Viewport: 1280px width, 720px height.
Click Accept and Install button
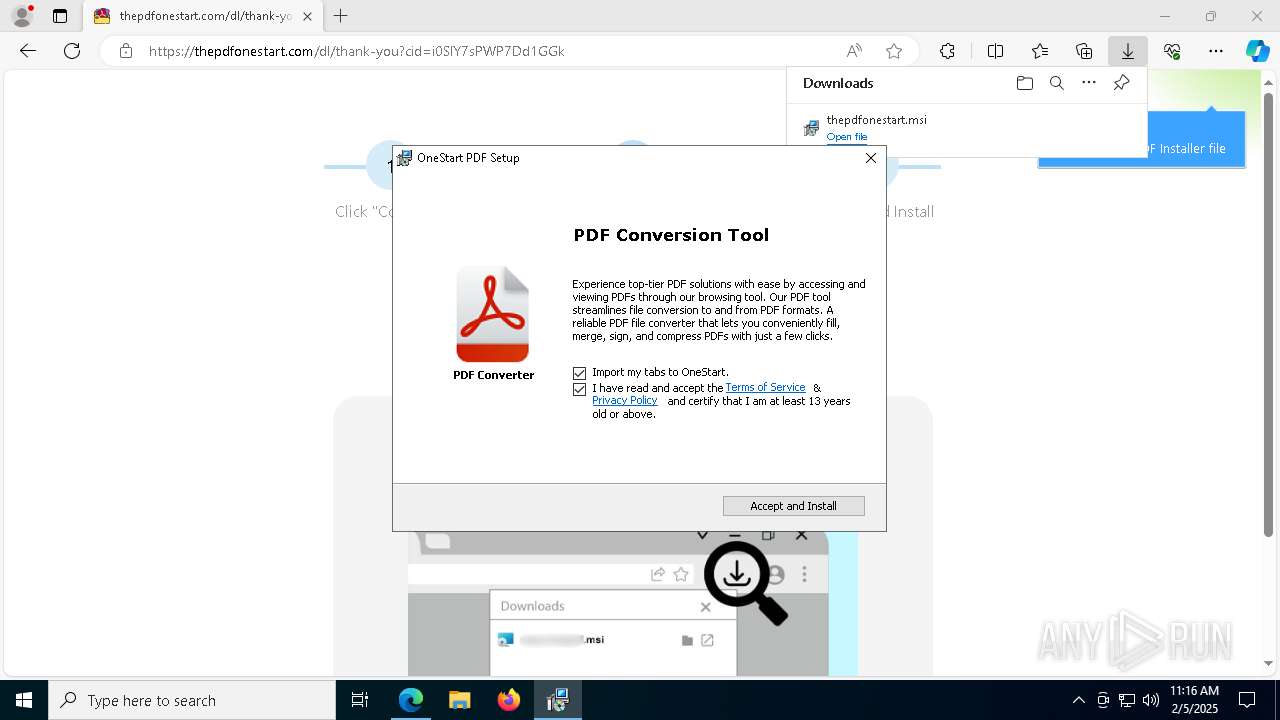tap(793, 506)
